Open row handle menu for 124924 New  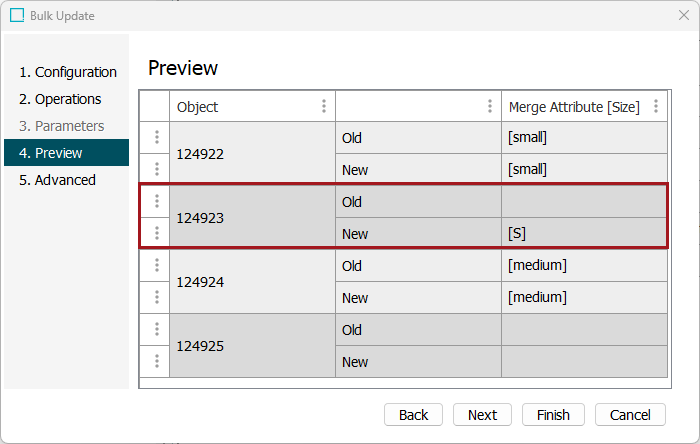pos(157,298)
